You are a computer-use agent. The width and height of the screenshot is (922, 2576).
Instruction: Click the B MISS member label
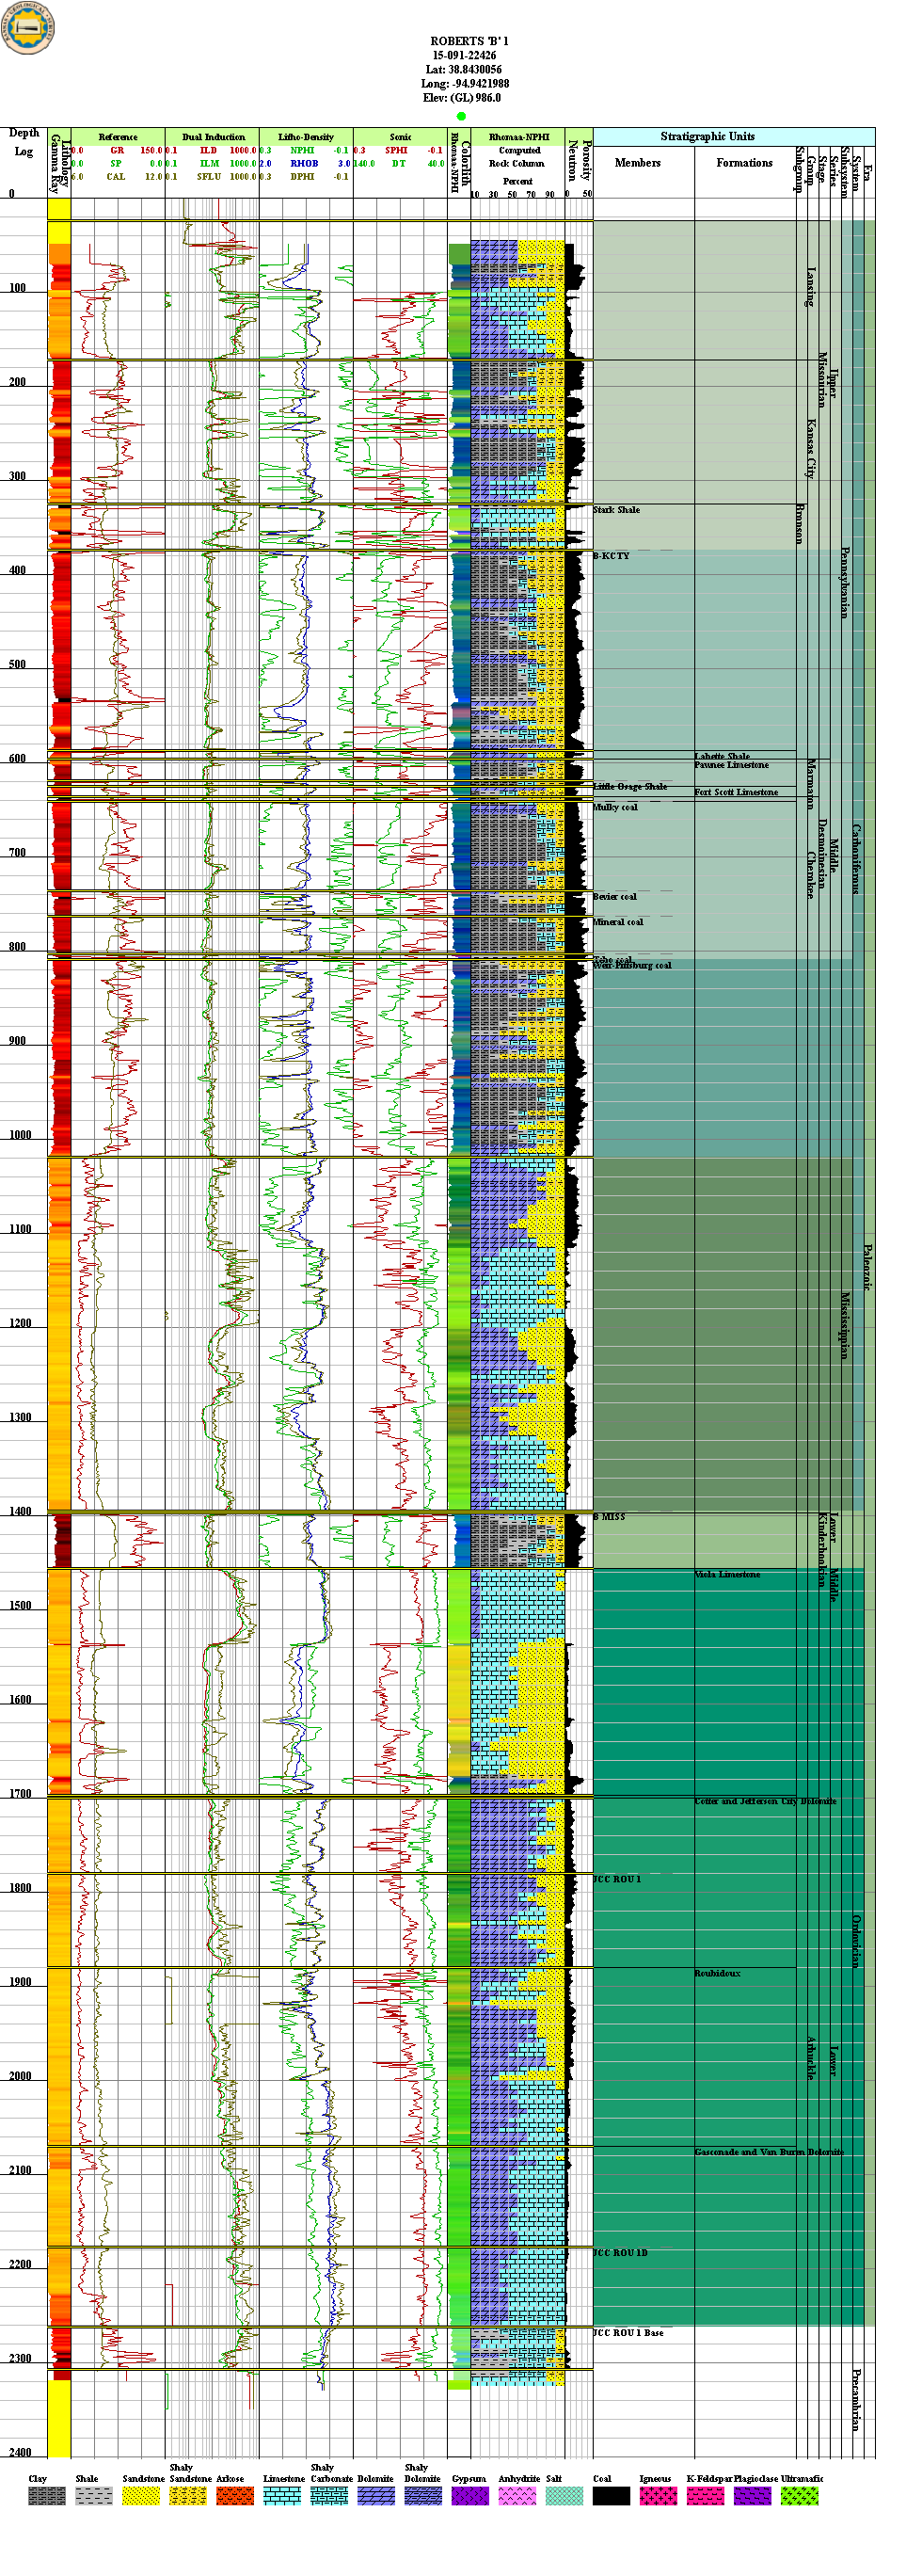pyautogui.click(x=609, y=1517)
